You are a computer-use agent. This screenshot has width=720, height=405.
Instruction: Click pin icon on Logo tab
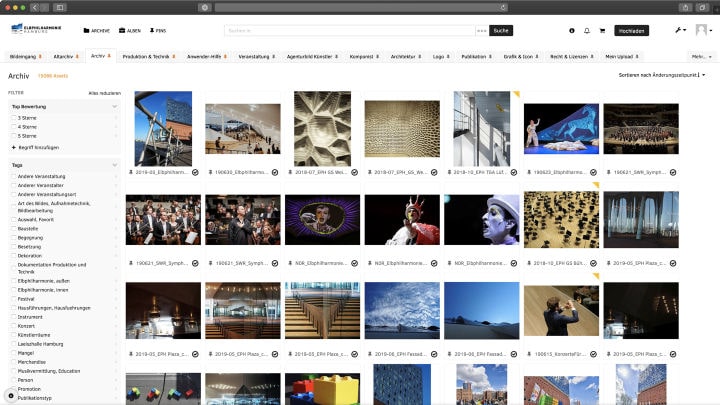(x=448, y=56)
